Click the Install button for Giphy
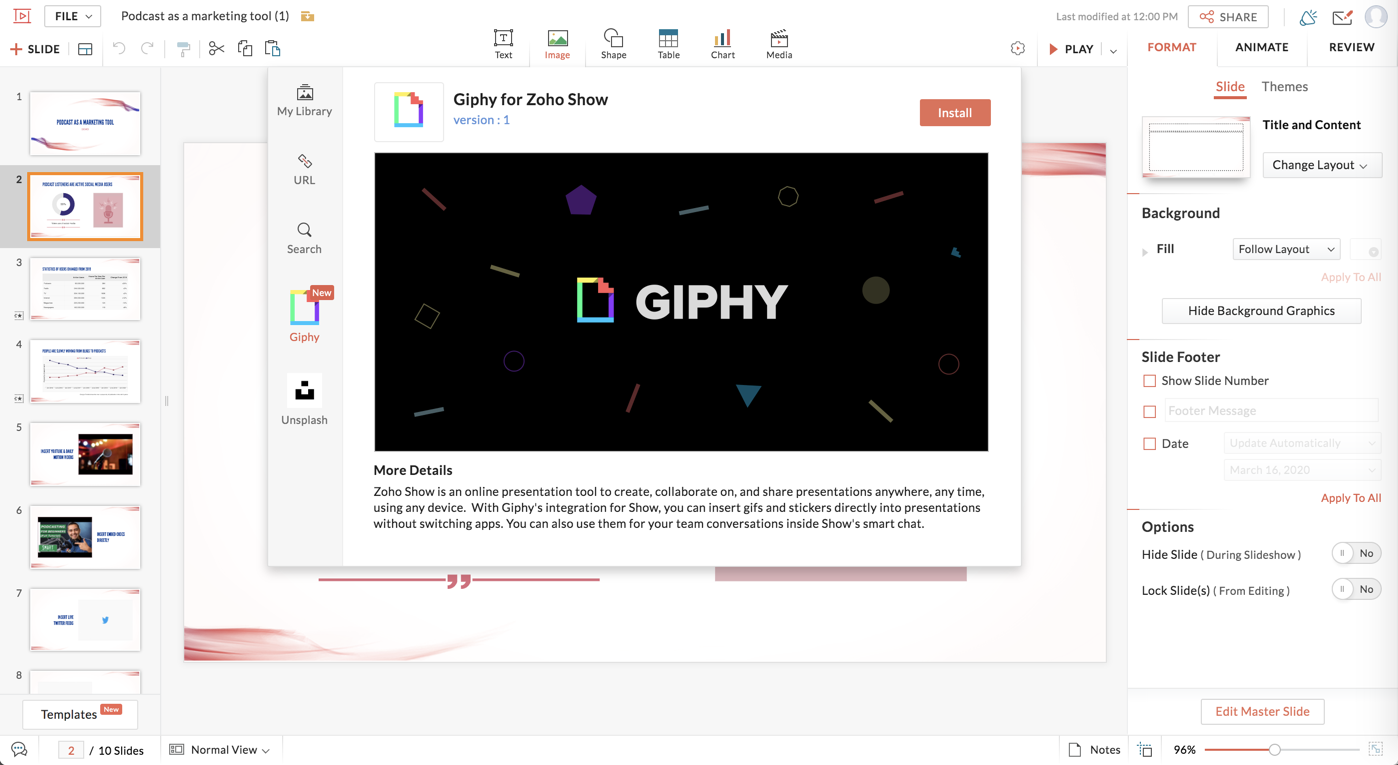Viewport: 1398px width, 765px height. (x=955, y=113)
